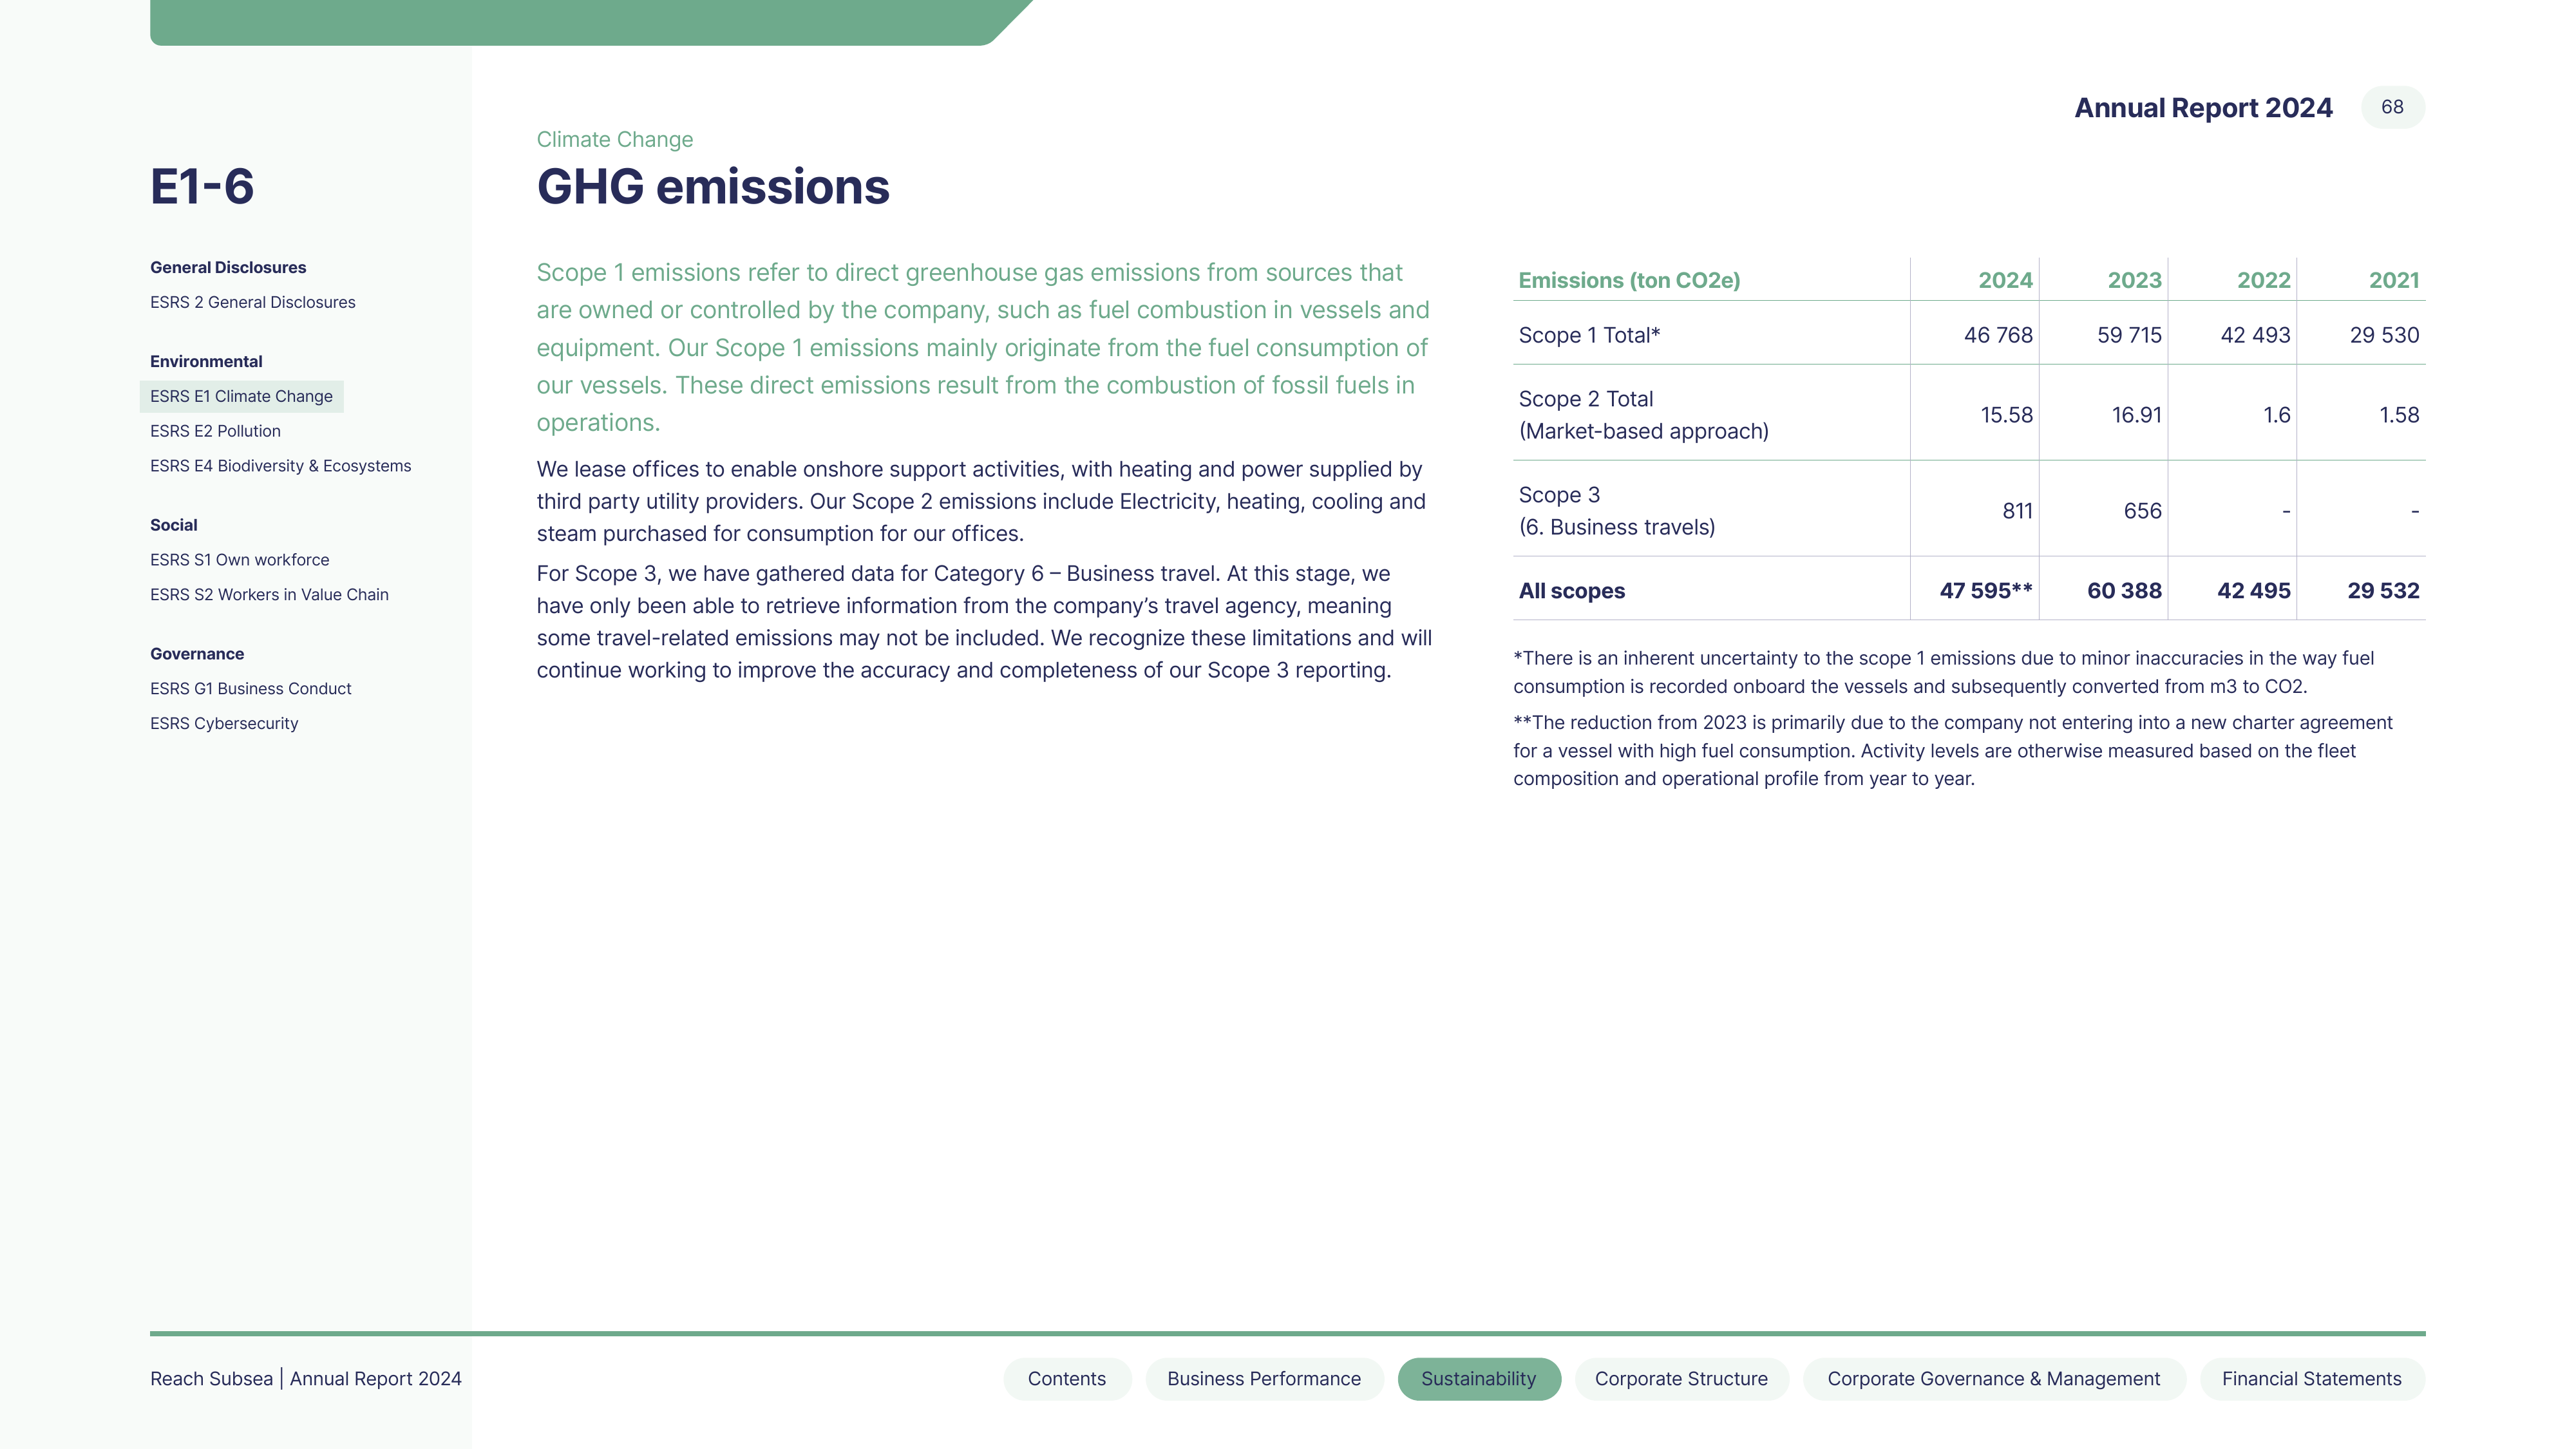Click page number 68 badge
Viewport: 2576px width, 1449px height.
pos(2392,107)
